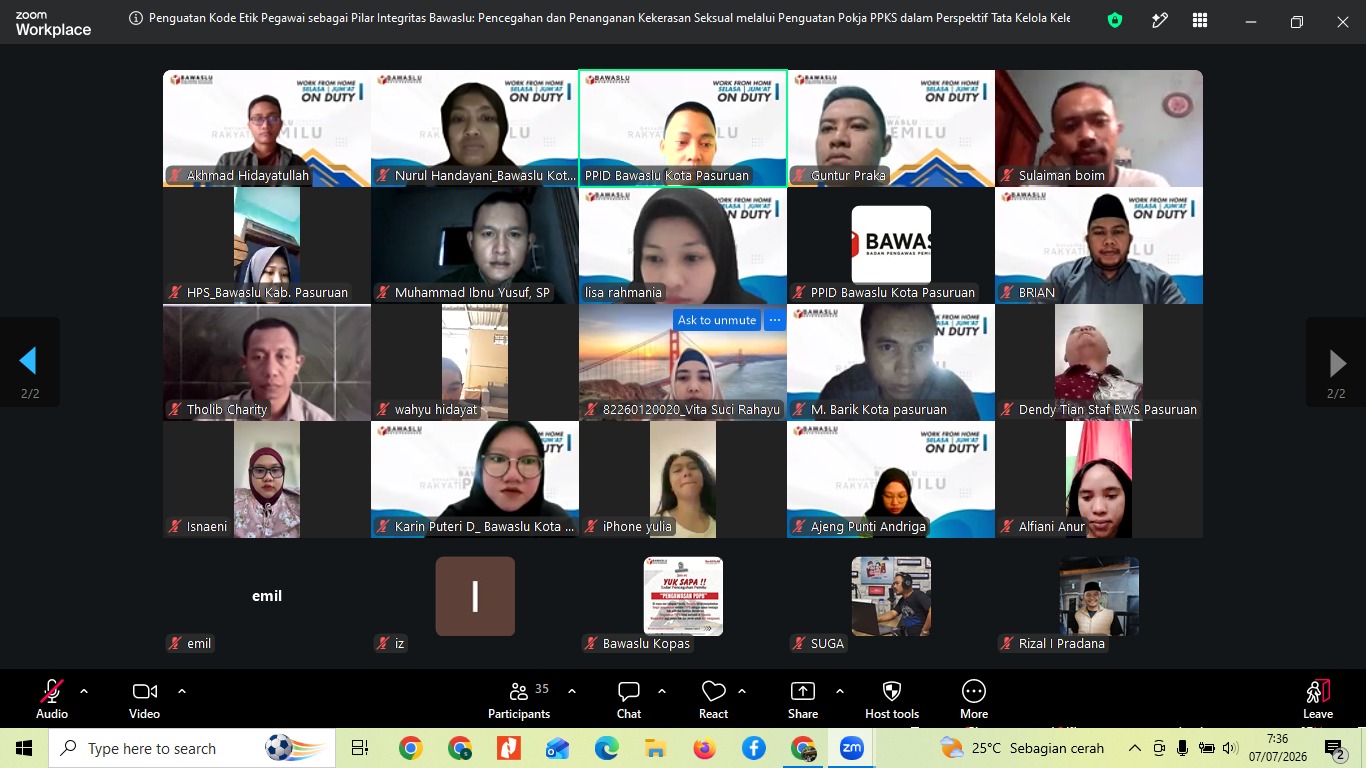Screen dimensions: 1366x768
Task: Select Isnaeni's video tile
Action: (267, 479)
